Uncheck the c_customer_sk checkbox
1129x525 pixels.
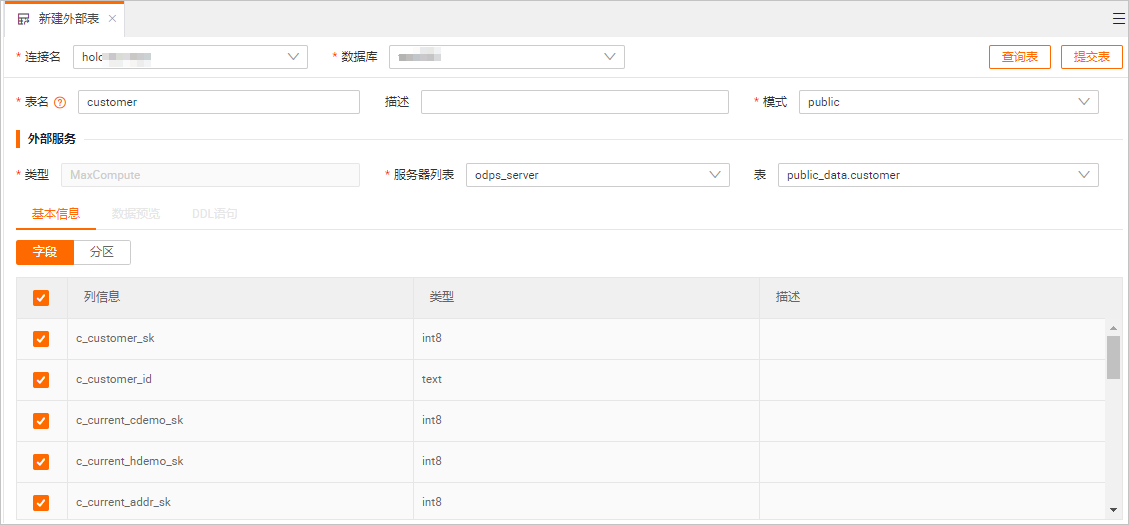tap(41, 338)
